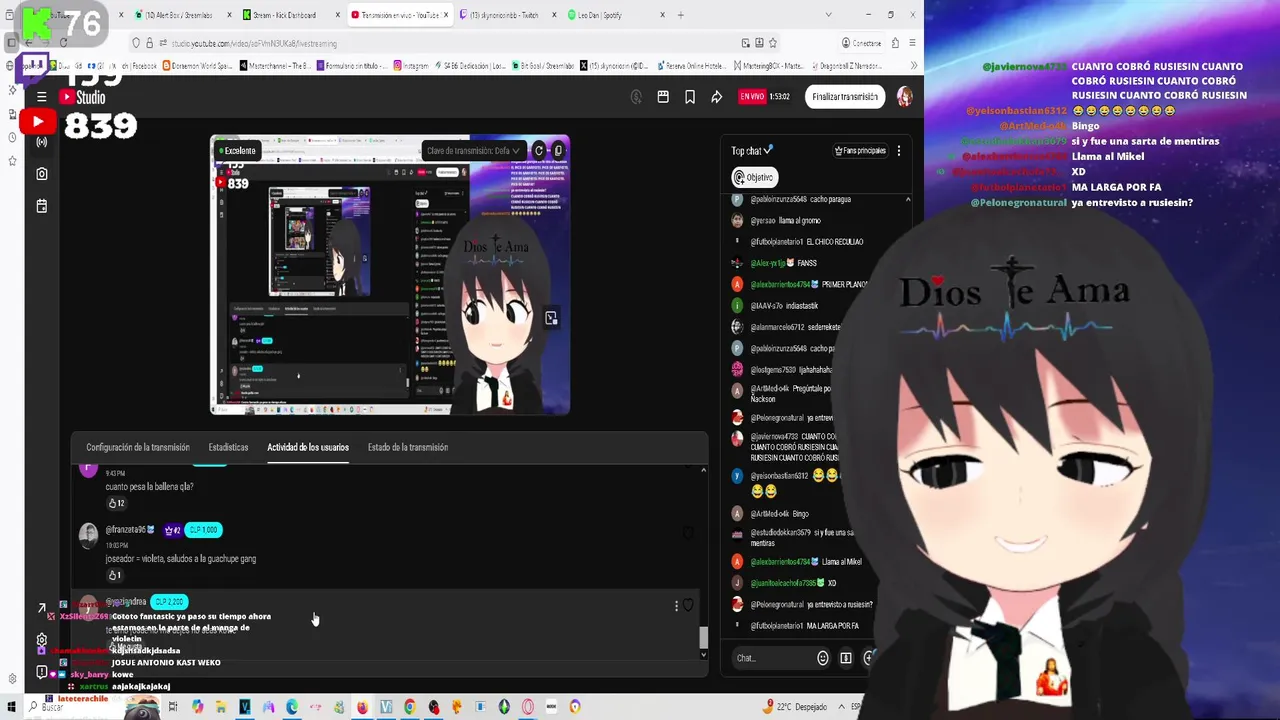The image size is (1280, 720).
Task: Click the stream preview thumbnail
Action: (x=390, y=275)
